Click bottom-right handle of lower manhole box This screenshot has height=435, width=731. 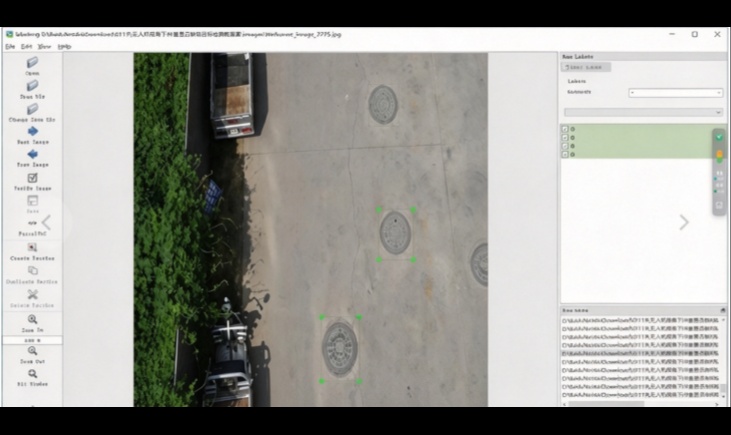(359, 381)
